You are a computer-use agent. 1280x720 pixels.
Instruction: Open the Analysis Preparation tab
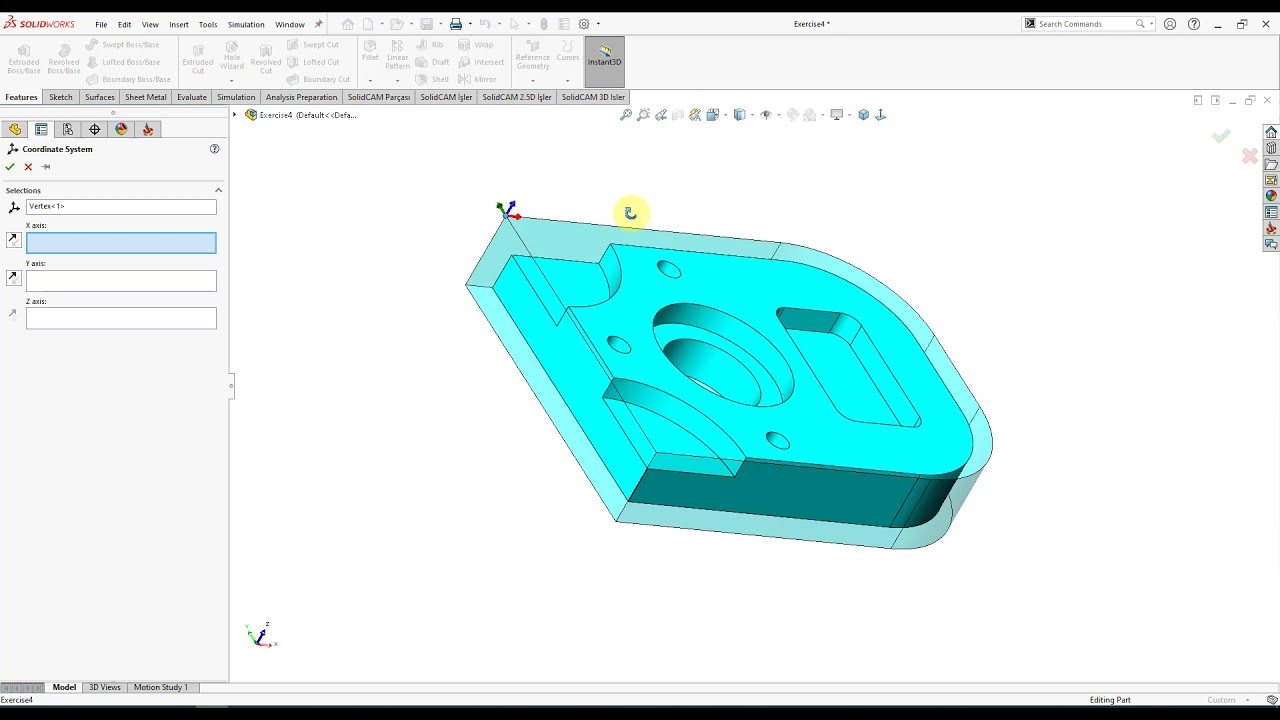point(301,97)
